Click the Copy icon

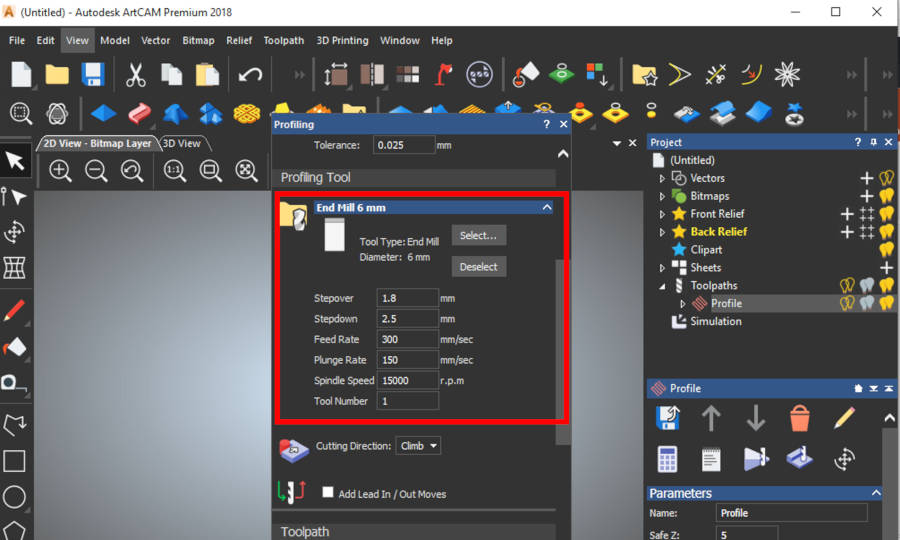coord(171,75)
